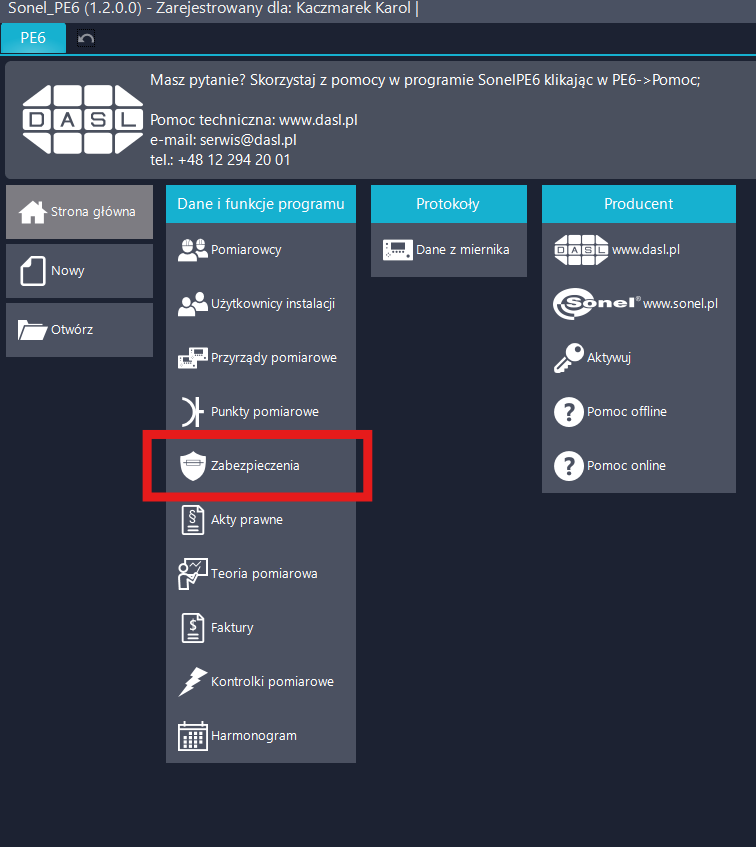Click the Przyrządy pomiarowe instruments icon

[x=192, y=358]
